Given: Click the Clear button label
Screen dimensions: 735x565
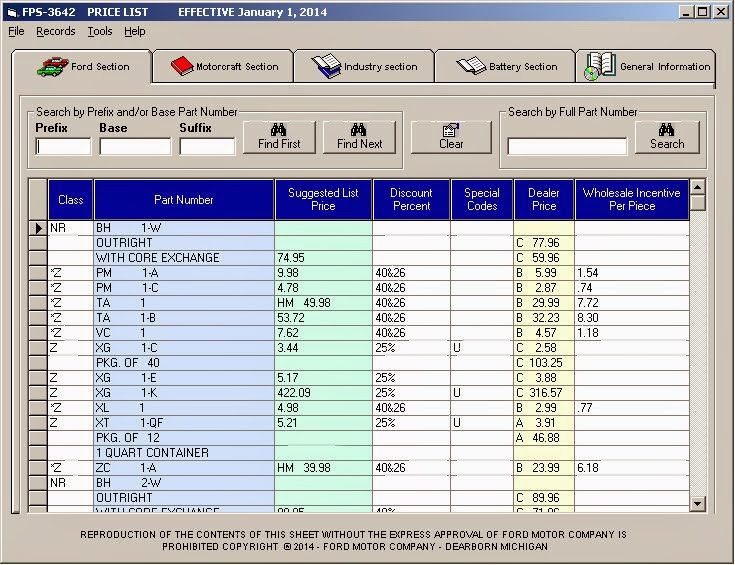Looking at the screenshot, I should pos(451,143).
